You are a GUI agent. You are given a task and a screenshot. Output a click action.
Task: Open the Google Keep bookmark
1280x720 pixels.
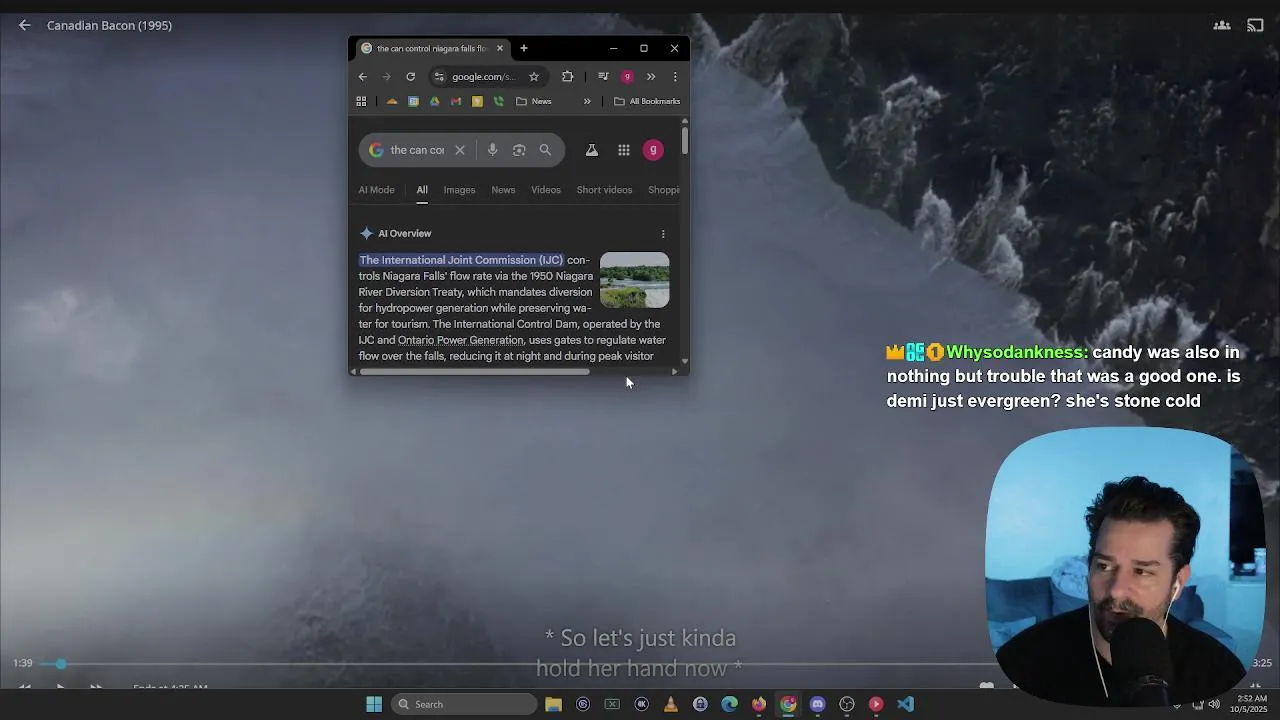pos(477,101)
